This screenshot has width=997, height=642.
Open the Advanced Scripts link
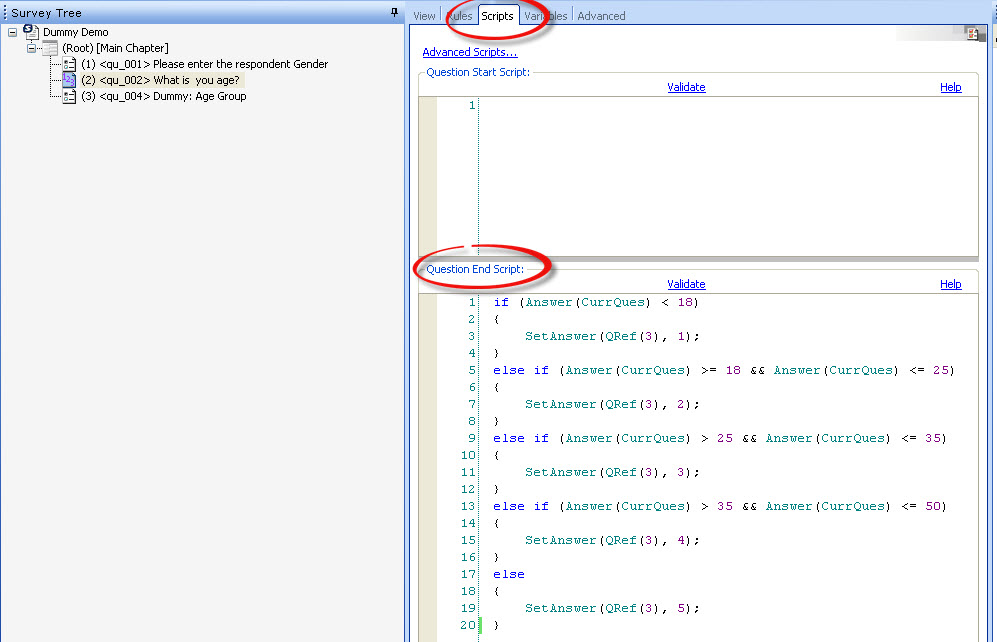[470, 52]
